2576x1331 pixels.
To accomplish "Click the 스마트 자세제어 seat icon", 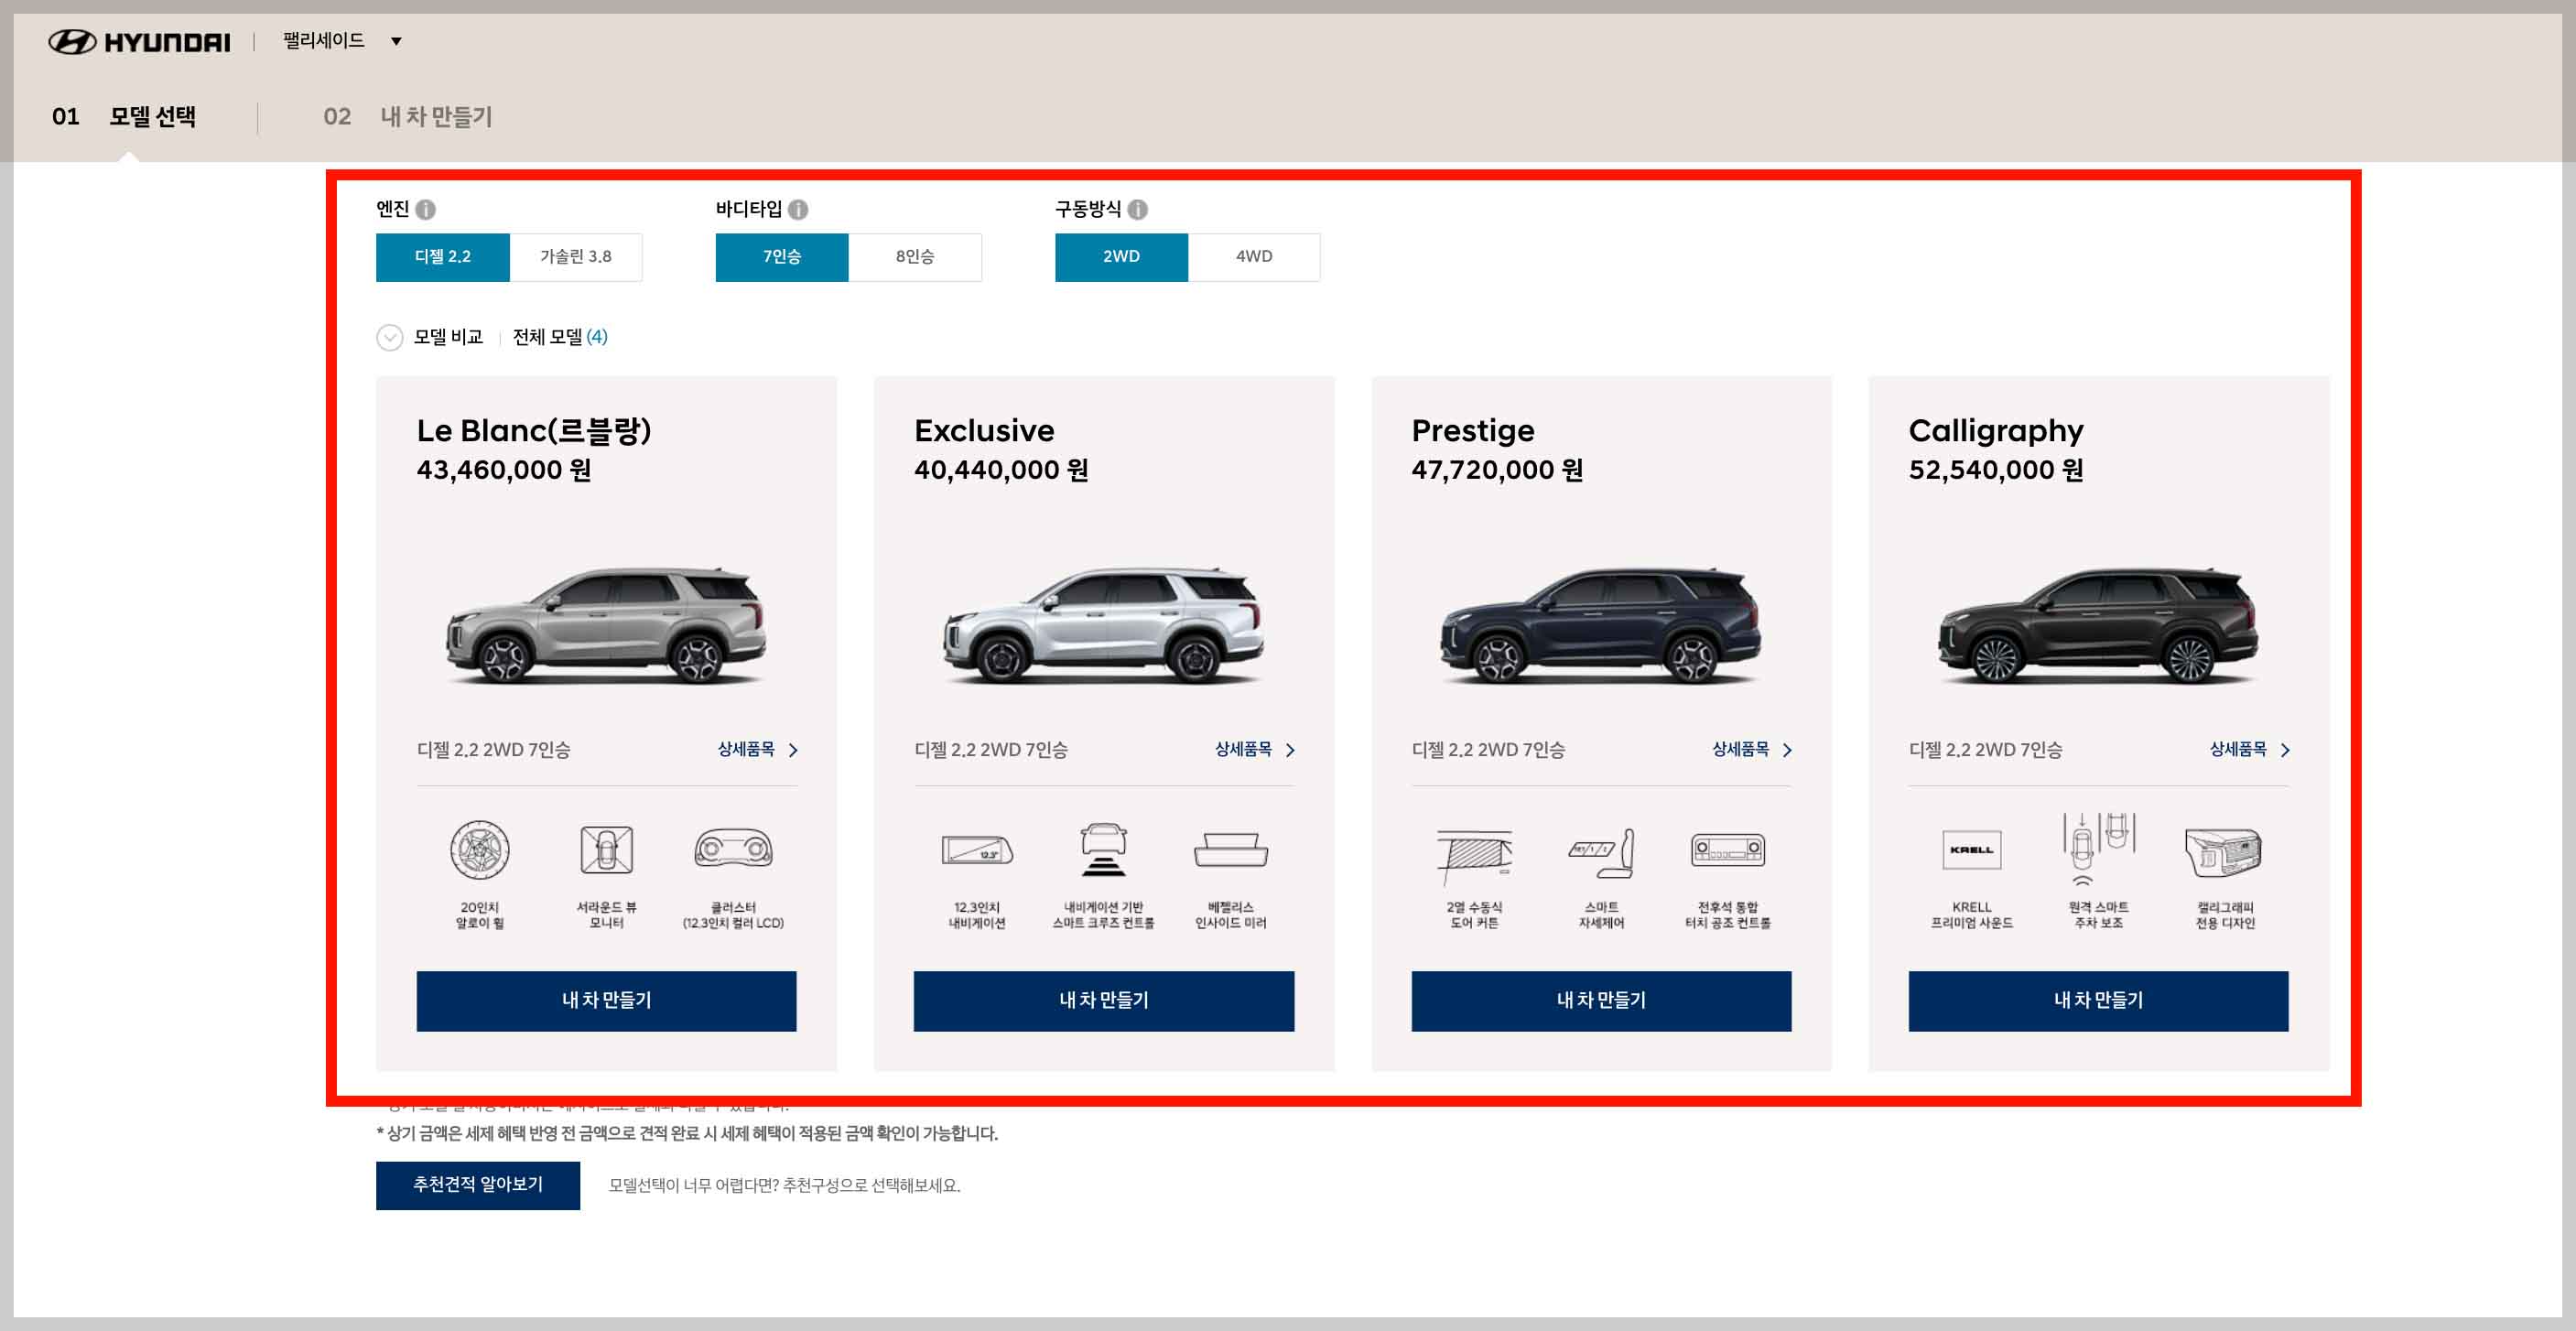I will coord(1600,853).
